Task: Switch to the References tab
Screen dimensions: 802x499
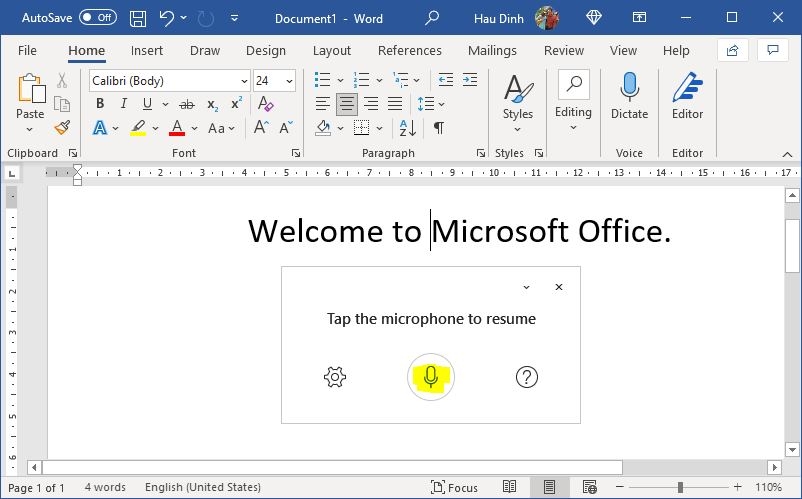Action: (x=410, y=51)
